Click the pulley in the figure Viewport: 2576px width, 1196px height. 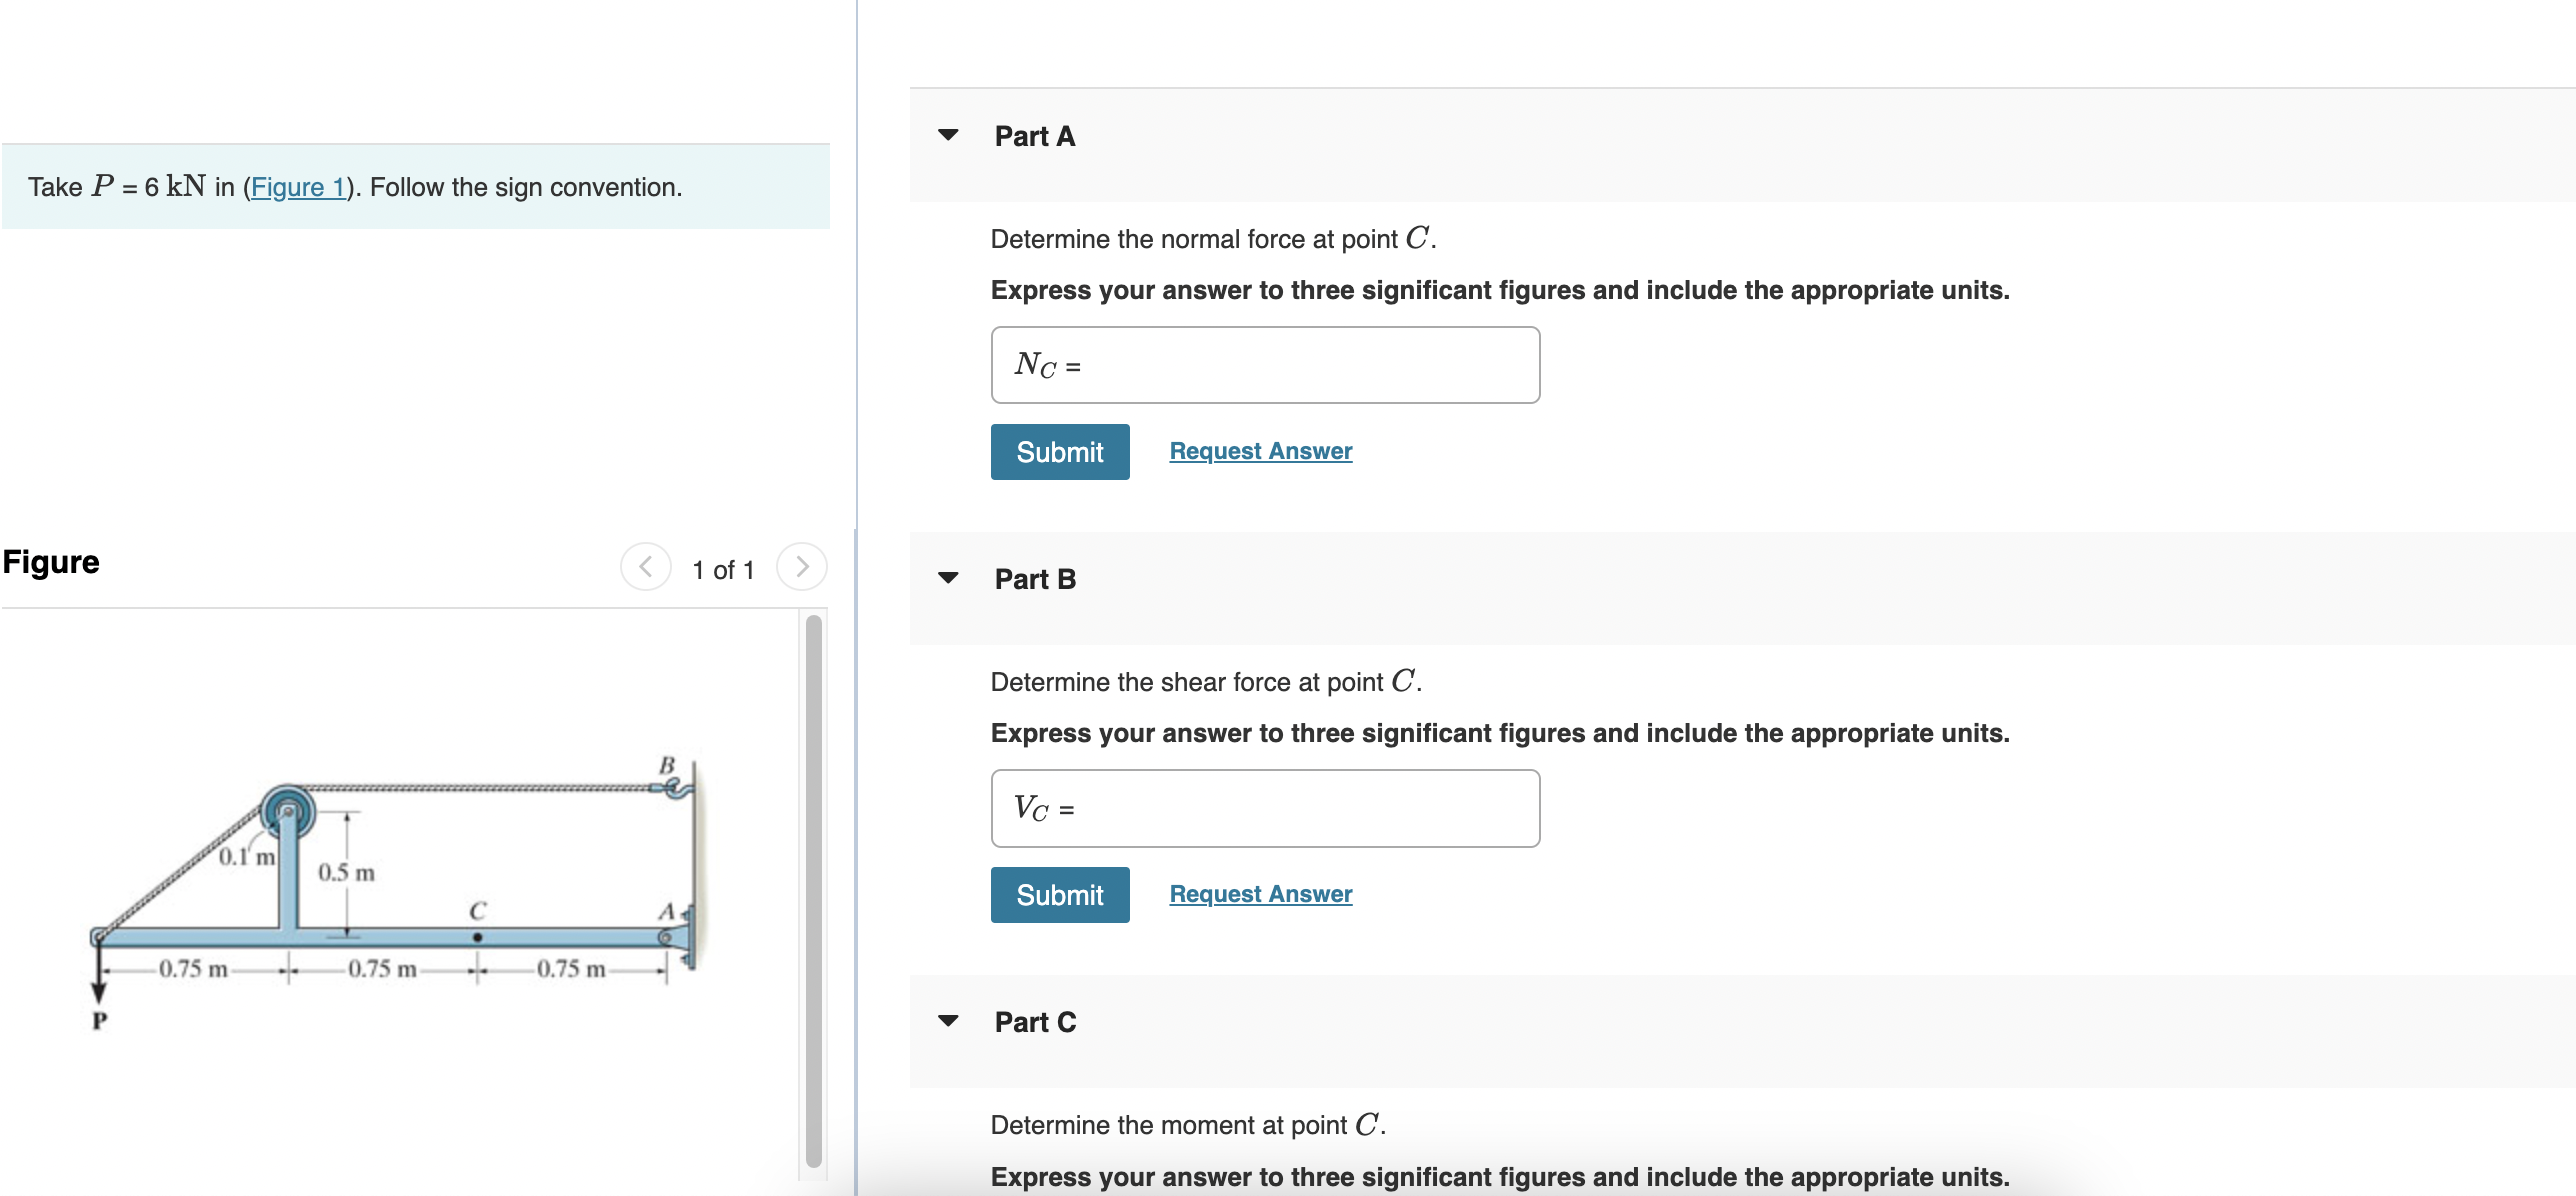click(x=288, y=810)
